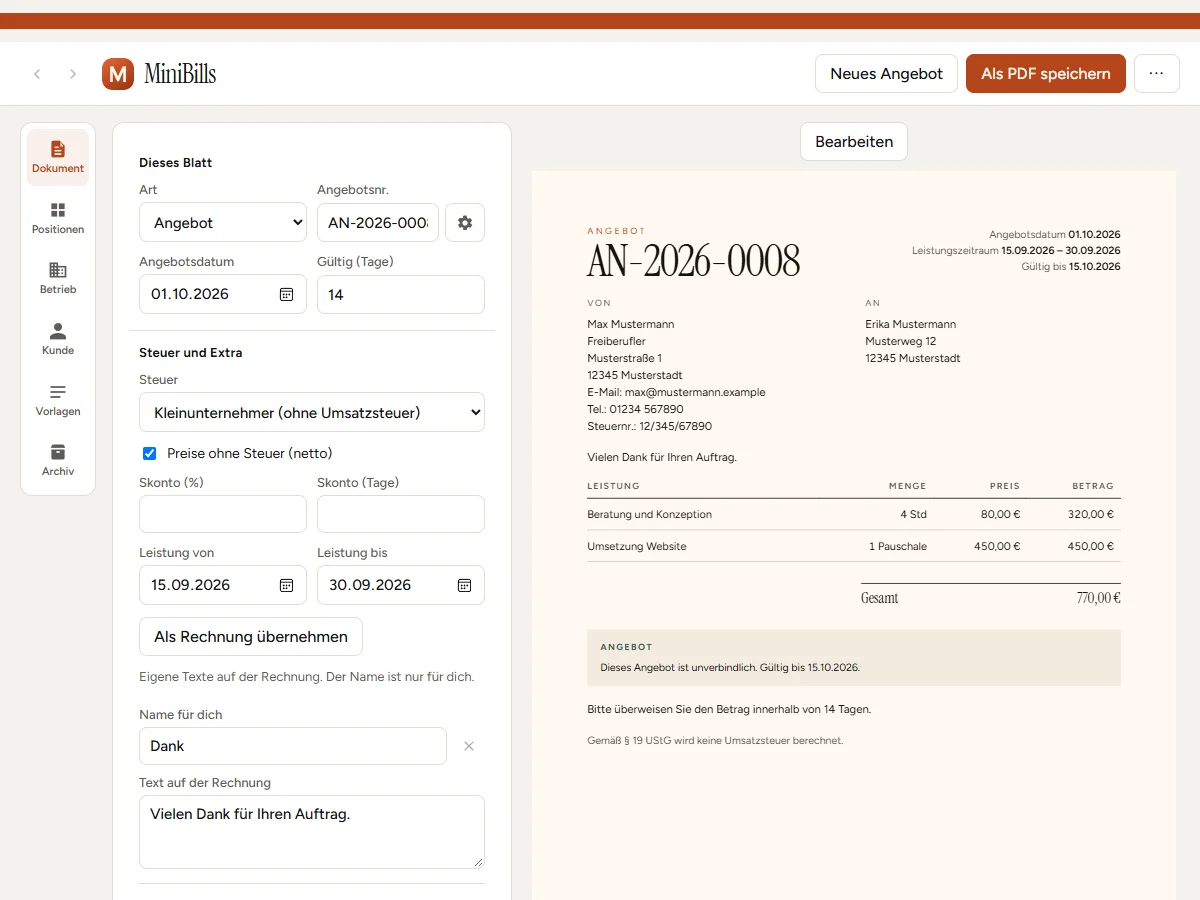Remove the Dank text with the X icon

469,746
